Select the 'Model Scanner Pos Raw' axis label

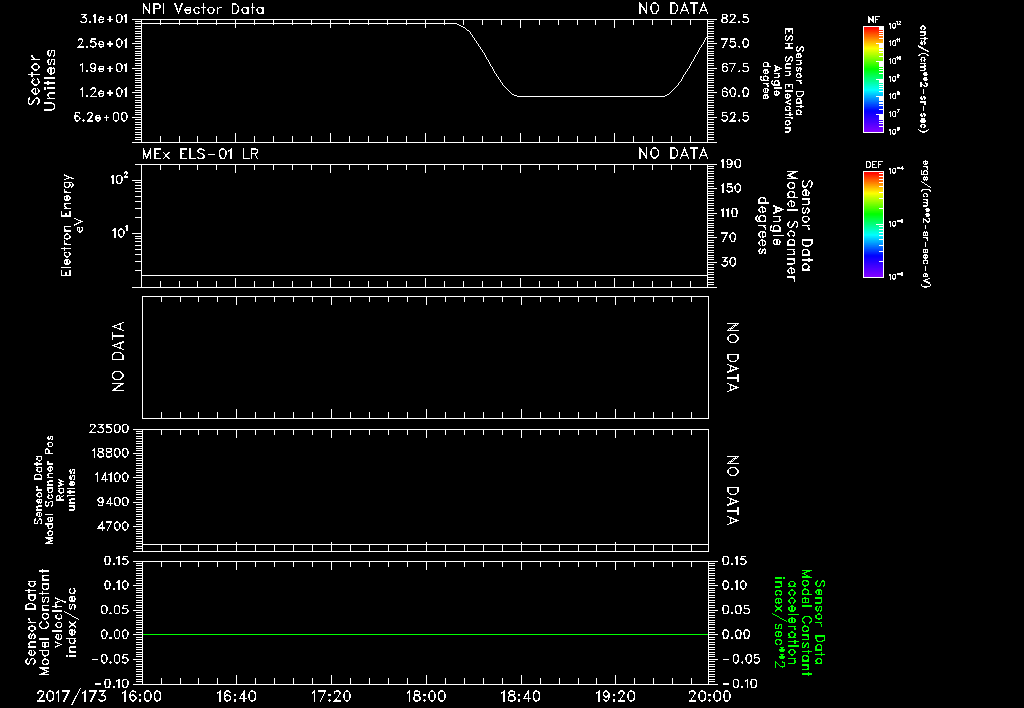click(55, 490)
